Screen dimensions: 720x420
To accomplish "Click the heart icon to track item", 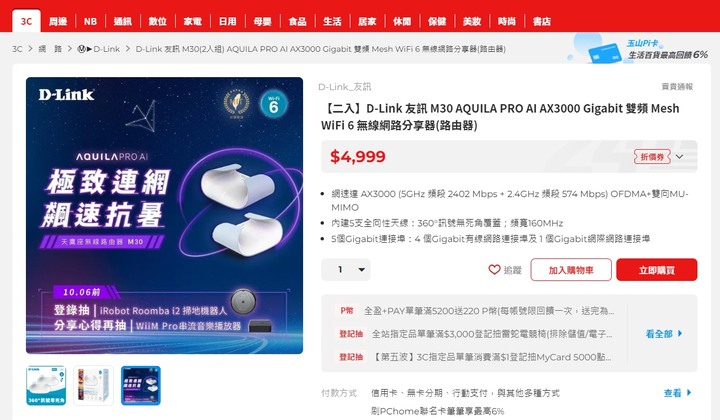I will click(x=494, y=269).
